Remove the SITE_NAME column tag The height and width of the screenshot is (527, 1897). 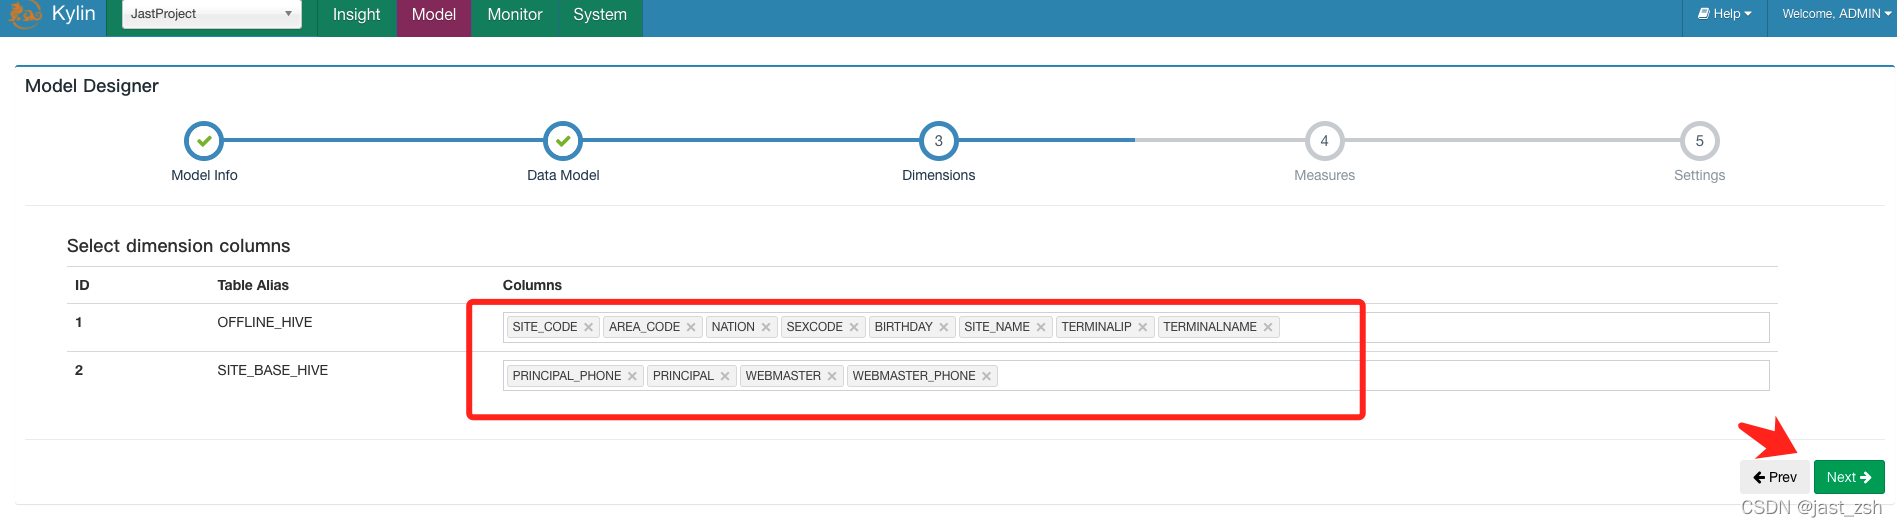point(1041,327)
